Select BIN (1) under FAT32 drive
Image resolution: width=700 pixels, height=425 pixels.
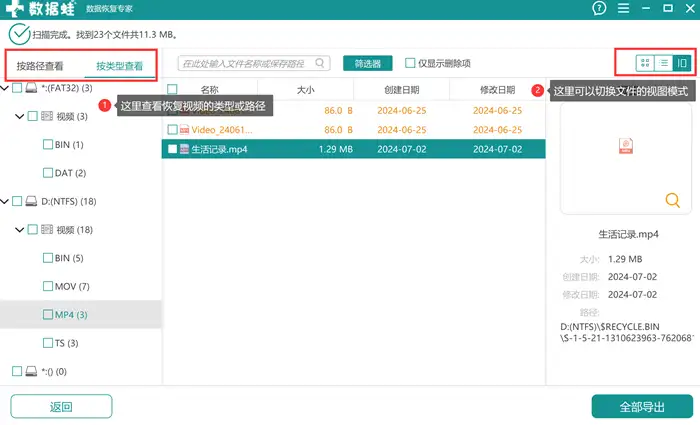(69, 145)
